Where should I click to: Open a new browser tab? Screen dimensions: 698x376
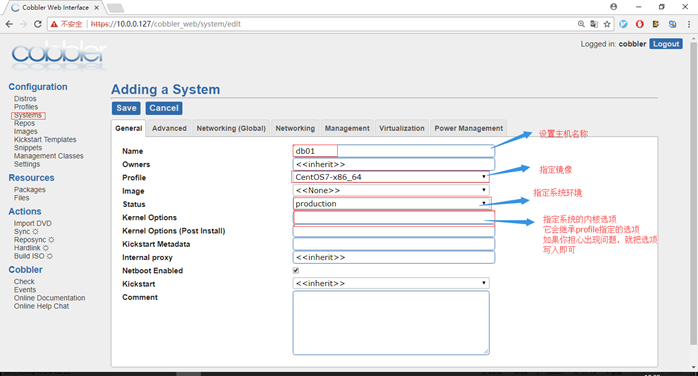(115, 8)
